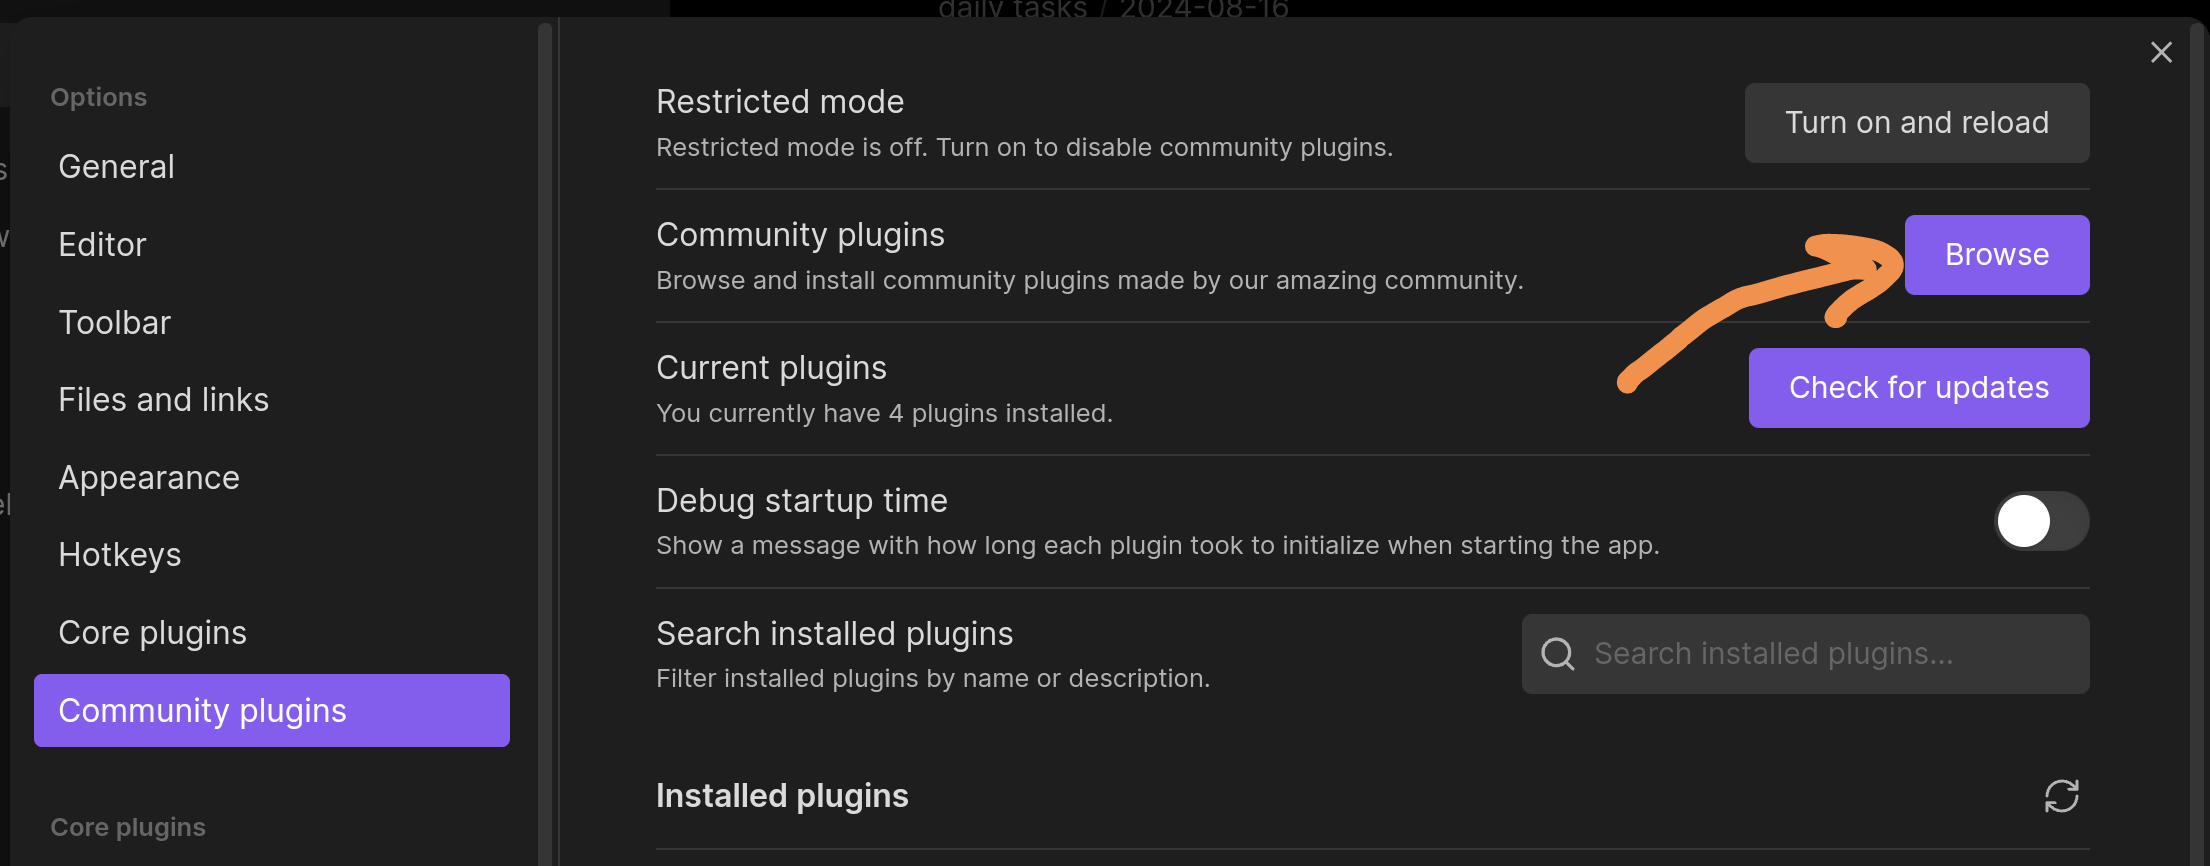Focus the Search installed plugins field
The height and width of the screenshot is (866, 2210).
1820,654
